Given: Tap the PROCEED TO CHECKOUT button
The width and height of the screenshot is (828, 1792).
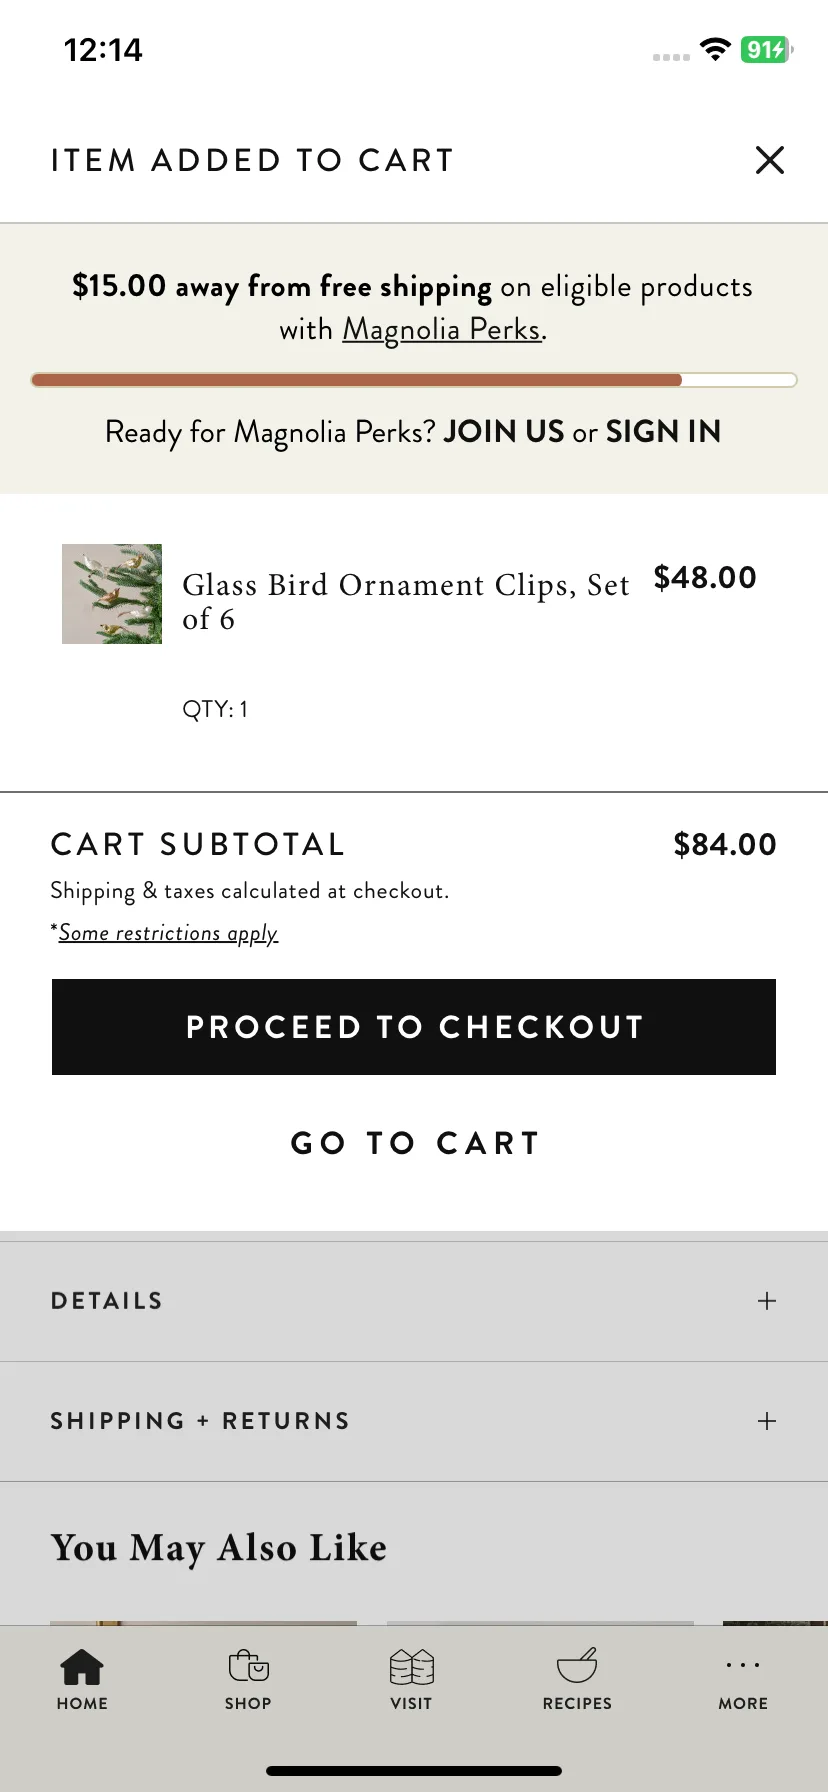Looking at the screenshot, I should click(x=414, y=1027).
